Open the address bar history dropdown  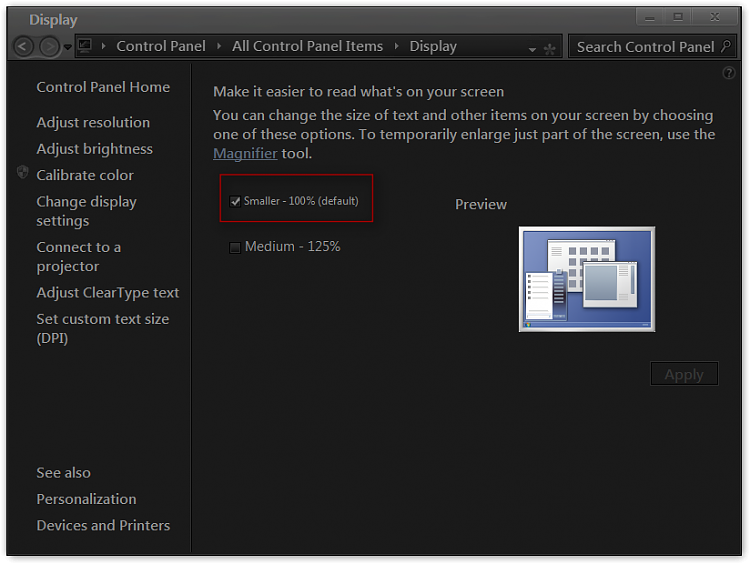pyautogui.click(x=532, y=49)
